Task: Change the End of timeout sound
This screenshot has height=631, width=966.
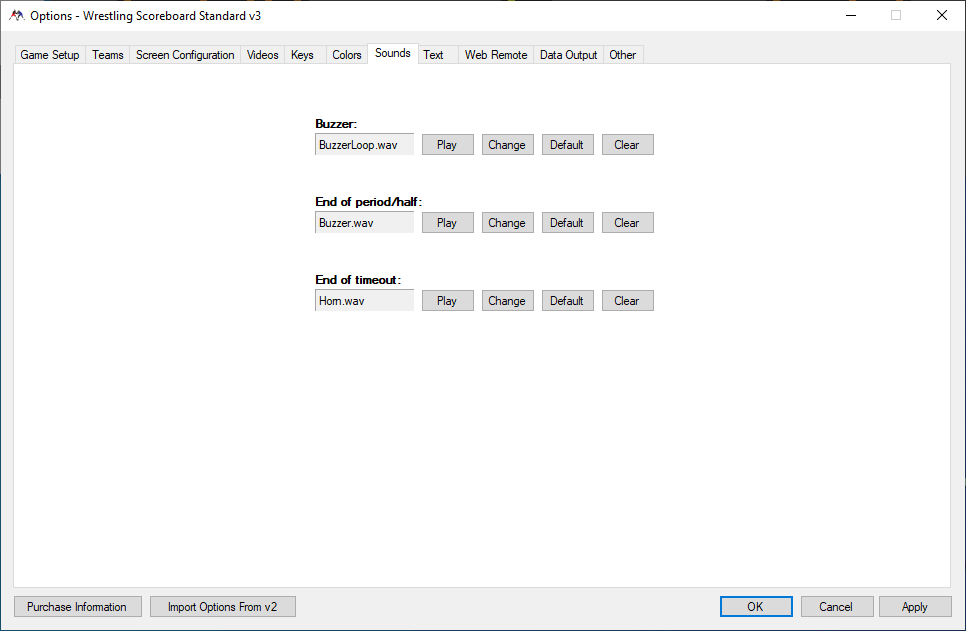Action: pyautogui.click(x=507, y=301)
